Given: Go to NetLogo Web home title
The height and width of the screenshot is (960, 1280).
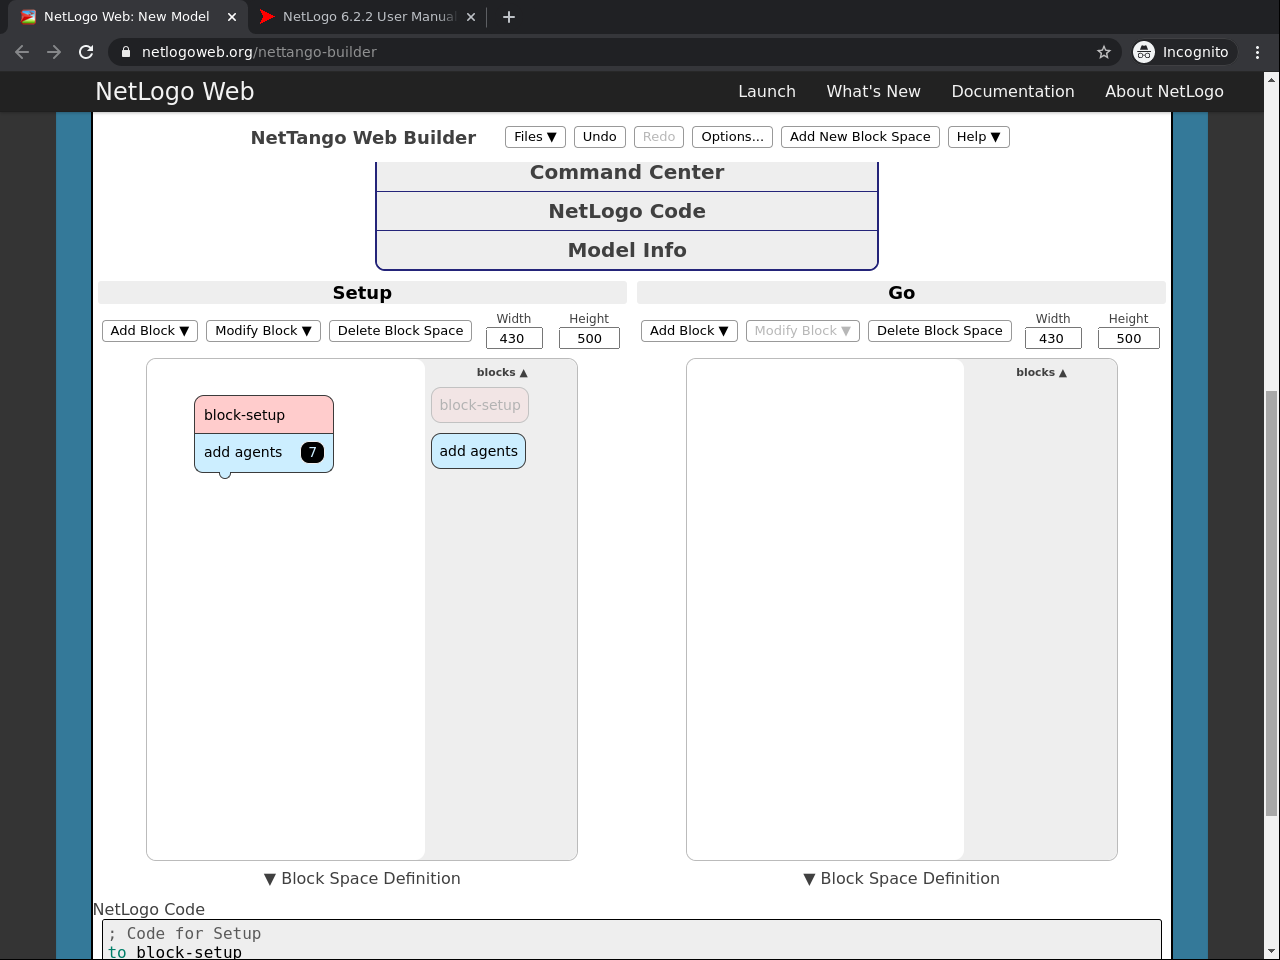Looking at the screenshot, I should pyautogui.click(x=175, y=91).
